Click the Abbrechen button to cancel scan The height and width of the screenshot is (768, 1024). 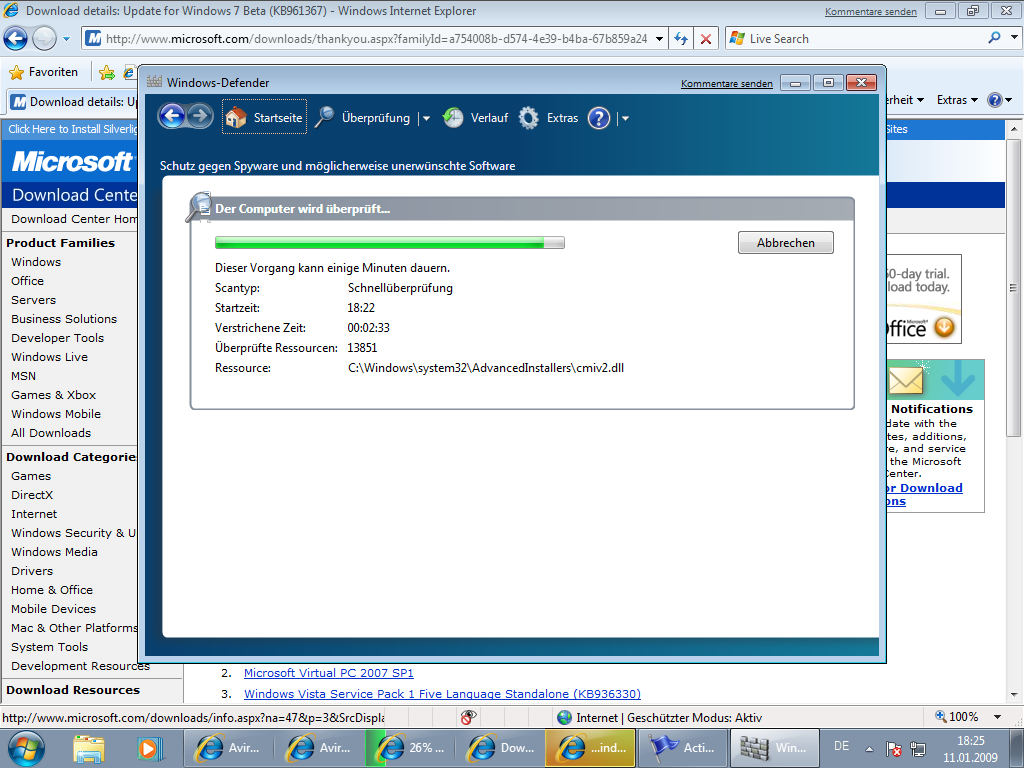click(x=785, y=242)
